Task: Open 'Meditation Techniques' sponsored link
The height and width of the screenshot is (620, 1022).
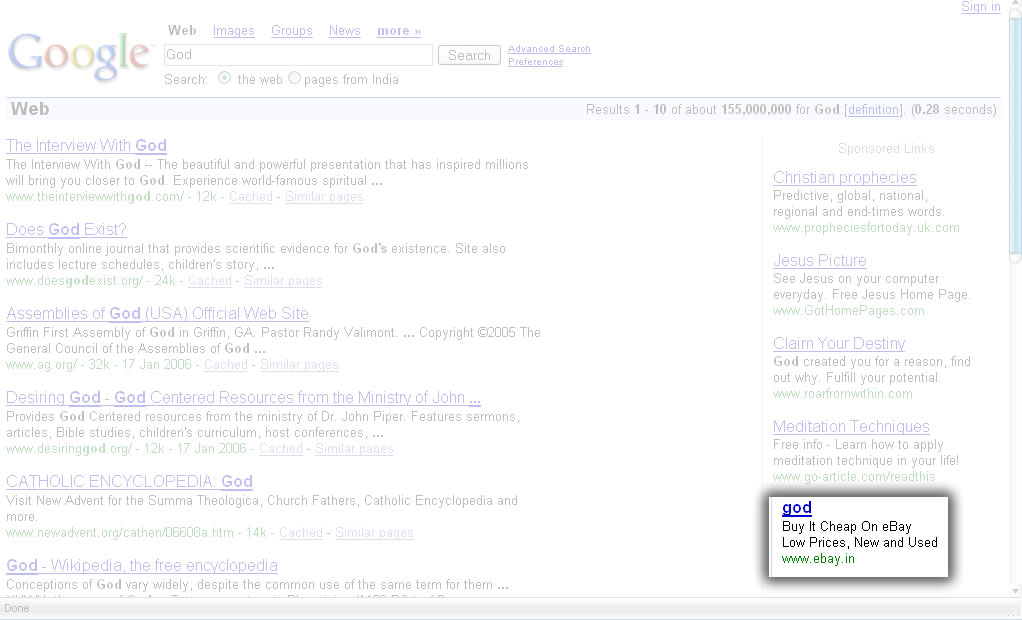Action: (851, 426)
